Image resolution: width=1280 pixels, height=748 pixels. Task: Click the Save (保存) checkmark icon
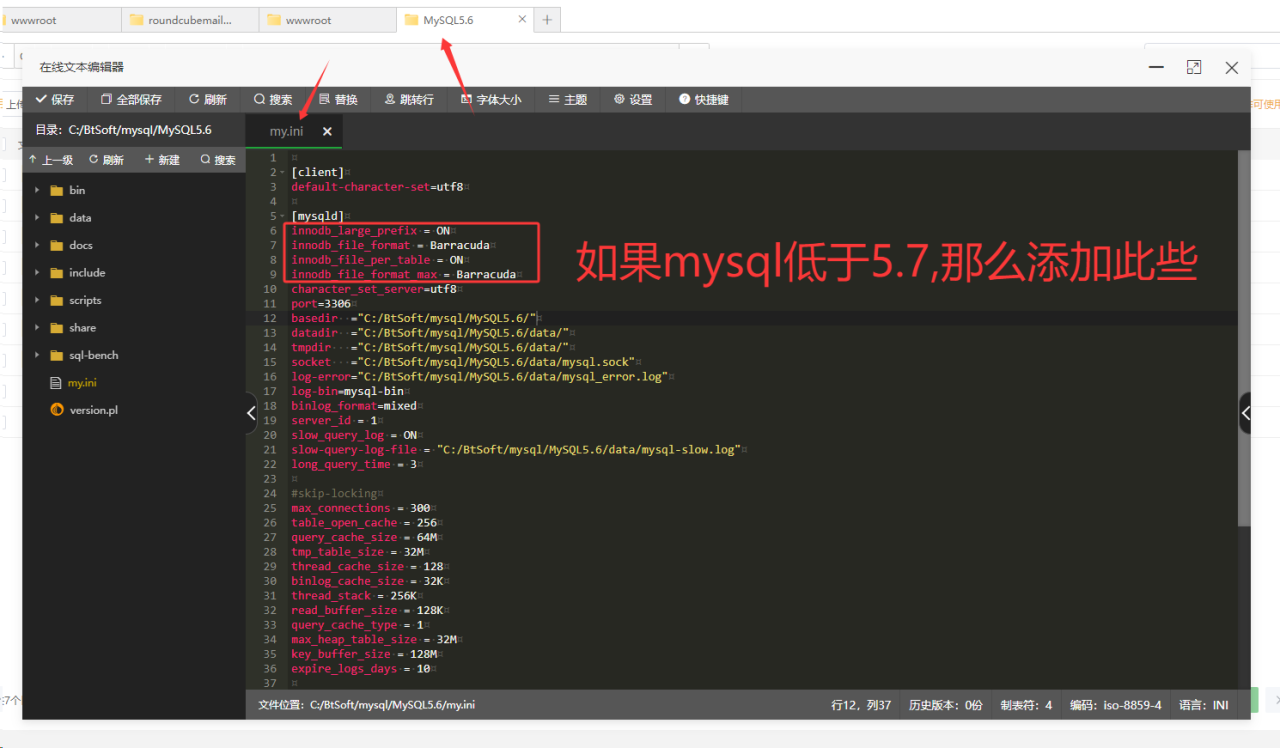(41, 100)
